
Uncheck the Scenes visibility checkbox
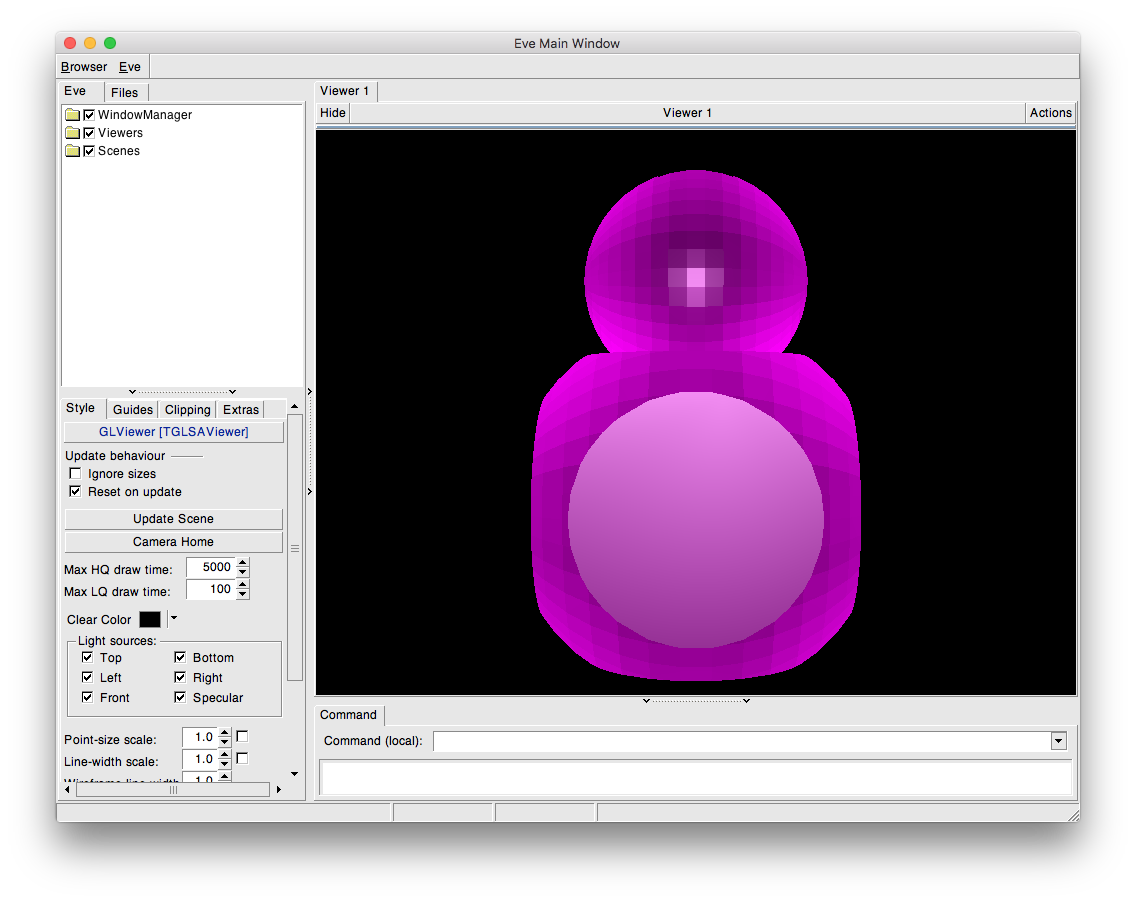pyautogui.click(x=89, y=151)
